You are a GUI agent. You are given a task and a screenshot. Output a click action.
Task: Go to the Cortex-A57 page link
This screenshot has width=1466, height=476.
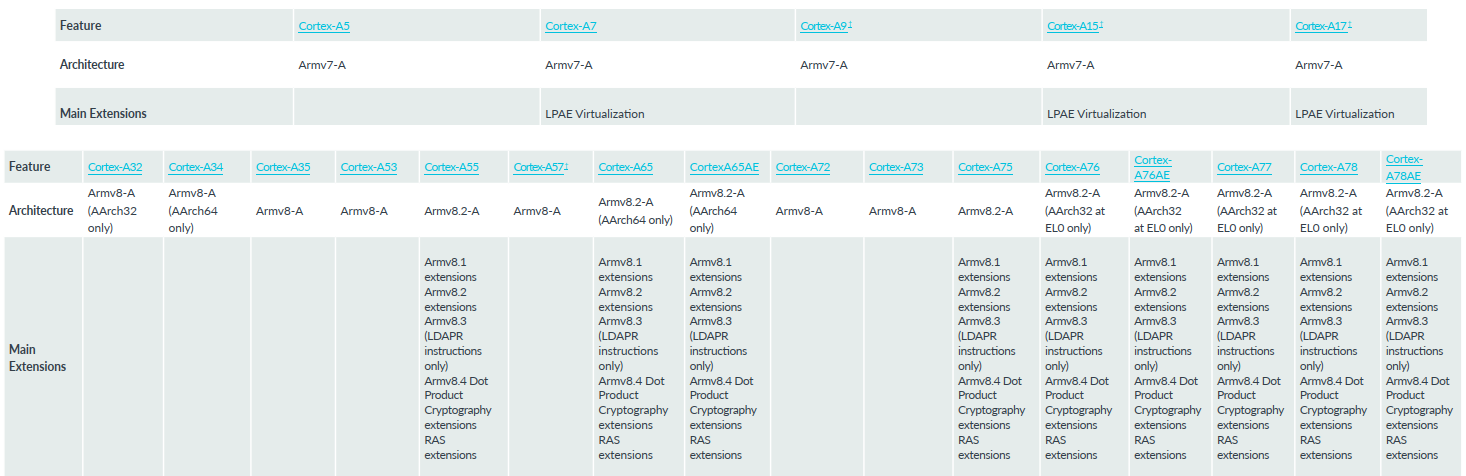pyautogui.click(x=539, y=167)
